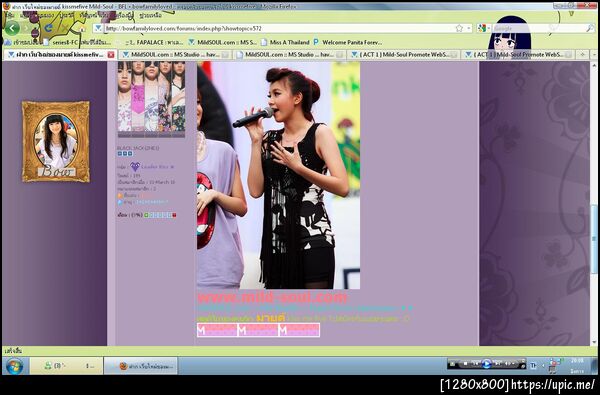This screenshot has width=600, height=395.
Task: Mute the taskbar media player volume
Action: (x=507, y=364)
